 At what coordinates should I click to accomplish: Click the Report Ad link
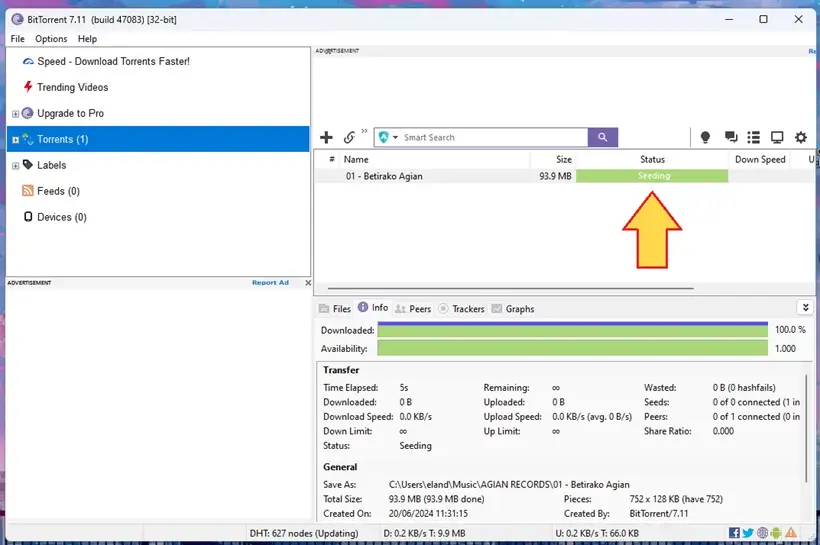(x=270, y=282)
